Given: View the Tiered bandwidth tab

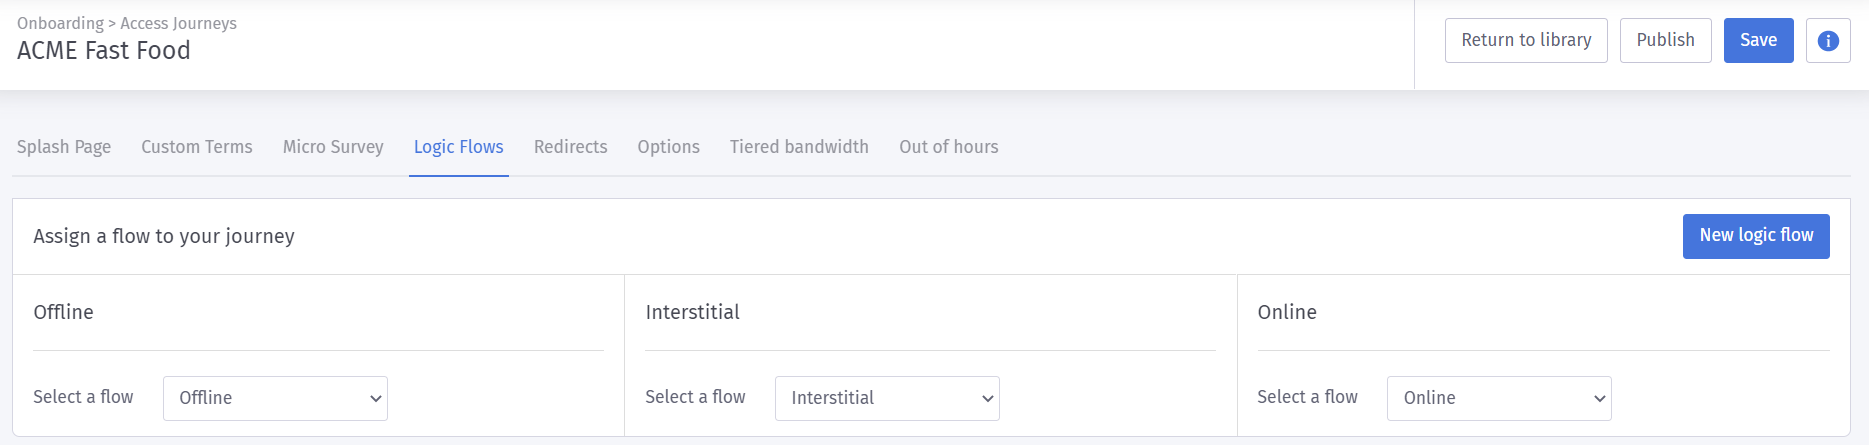Looking at the screenshot, I should tap(799, 147).
